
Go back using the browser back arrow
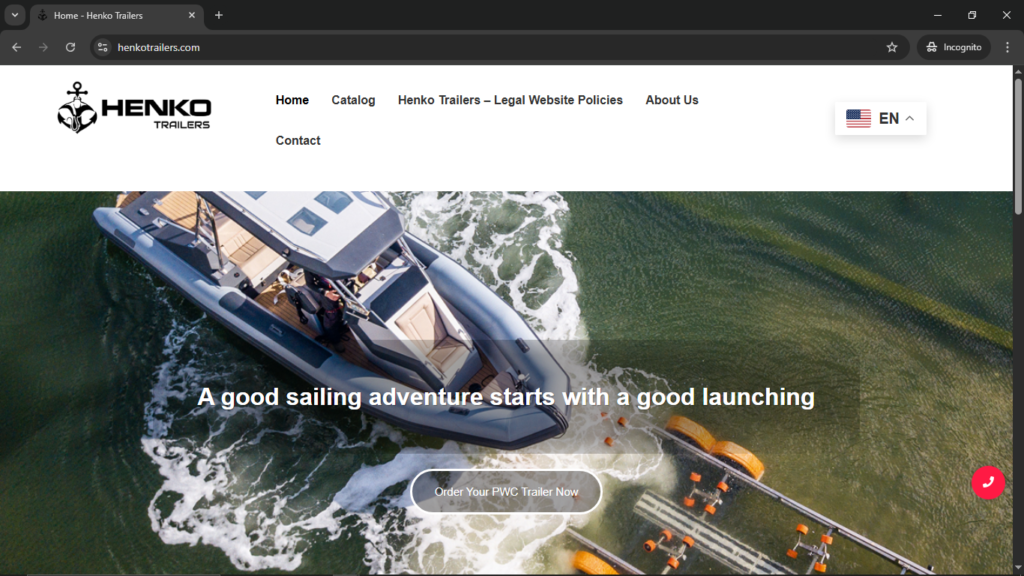click(x=16, y=47)
